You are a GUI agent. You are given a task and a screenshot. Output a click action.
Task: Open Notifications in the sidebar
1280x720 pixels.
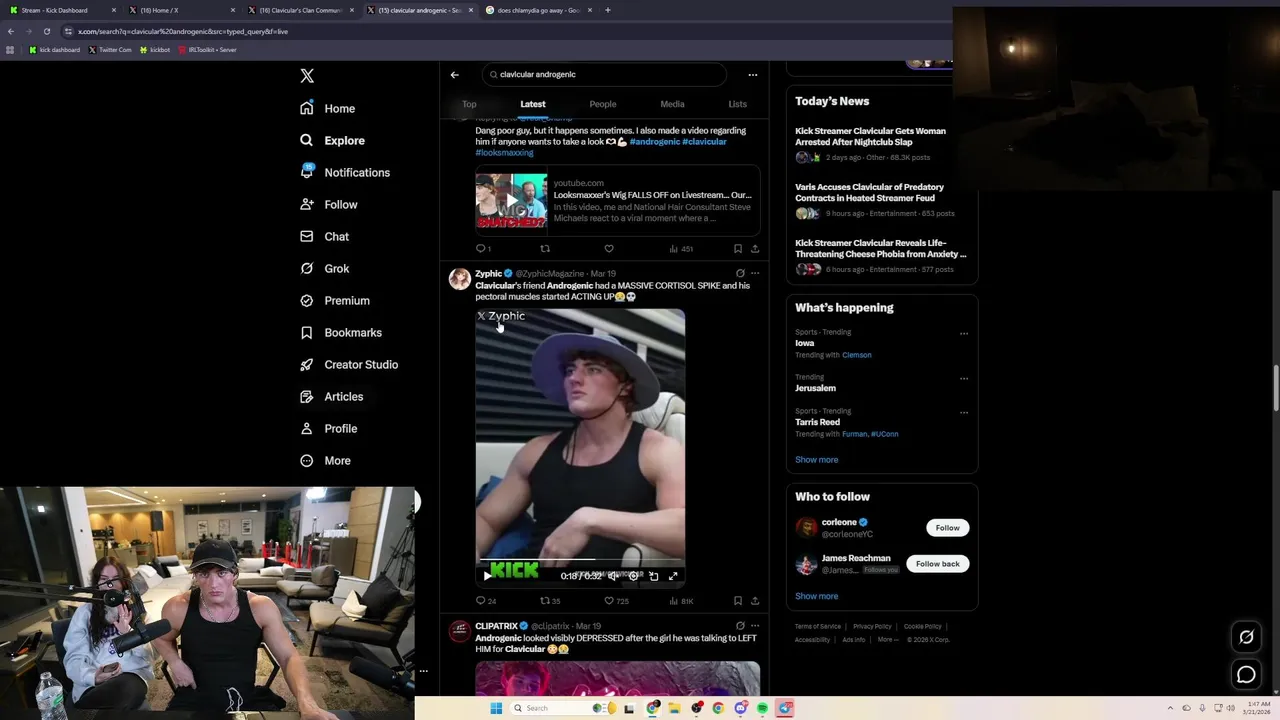(345, 172)
